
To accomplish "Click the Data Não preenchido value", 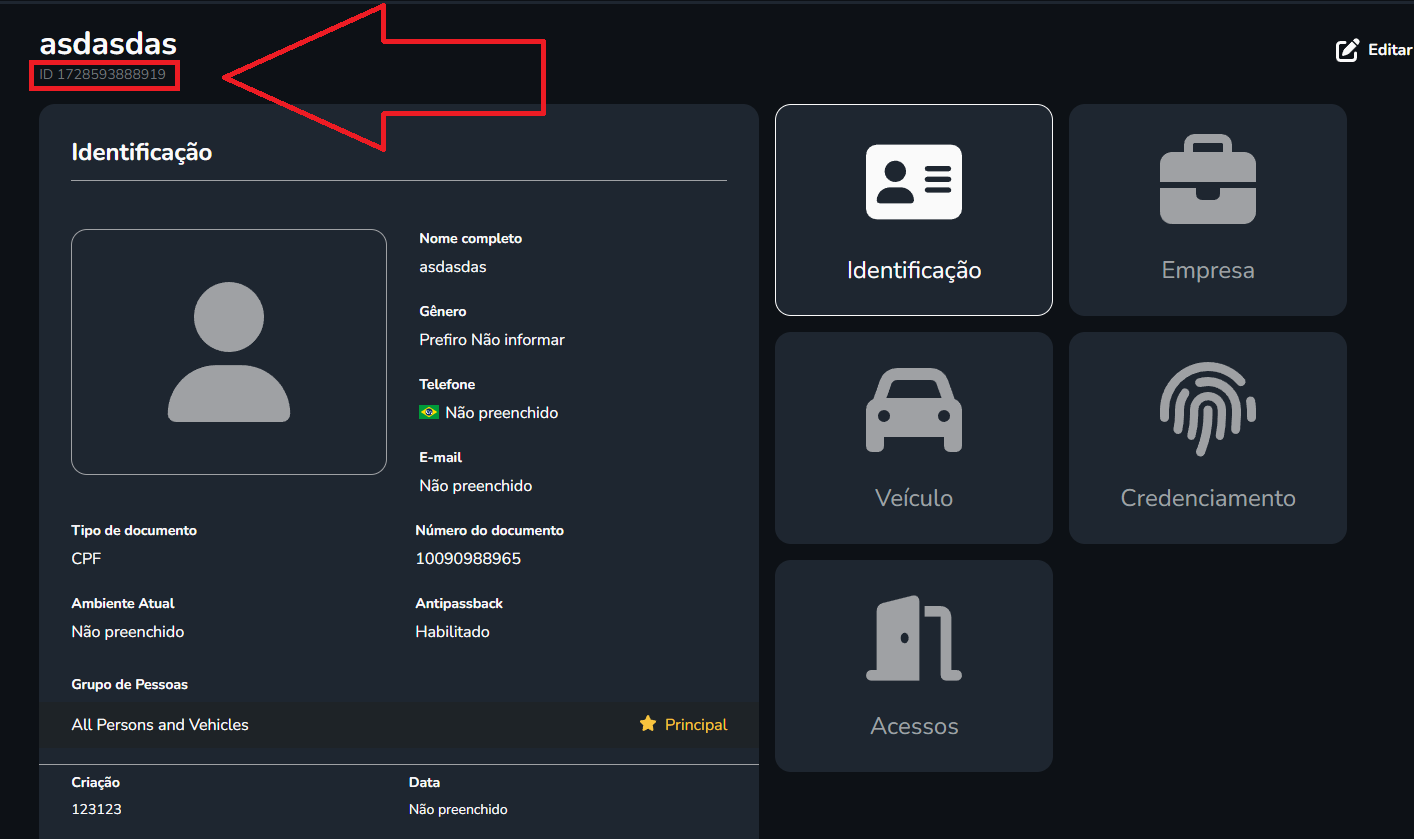I will 458,809.
